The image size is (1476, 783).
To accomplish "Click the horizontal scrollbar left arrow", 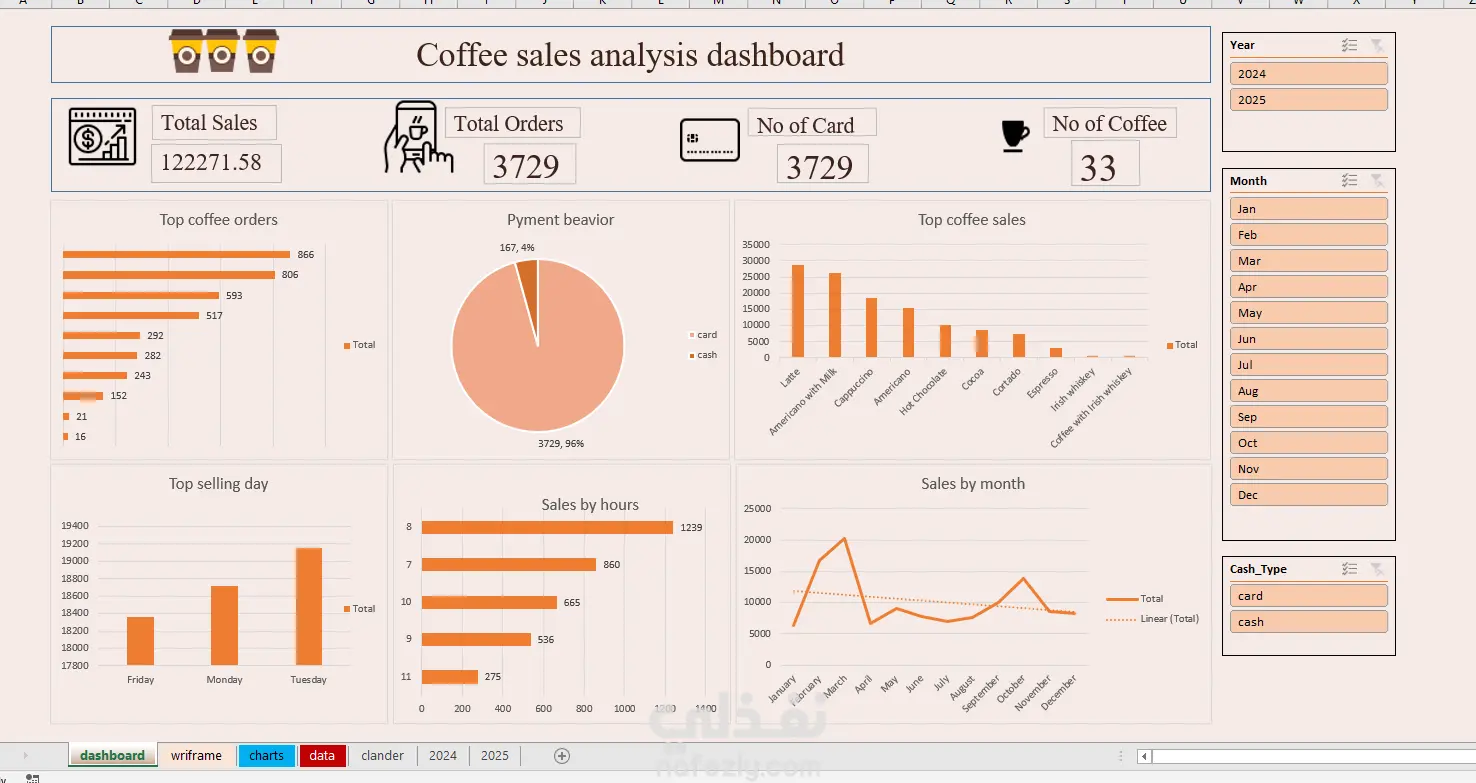I will [x=1145, y=757].
